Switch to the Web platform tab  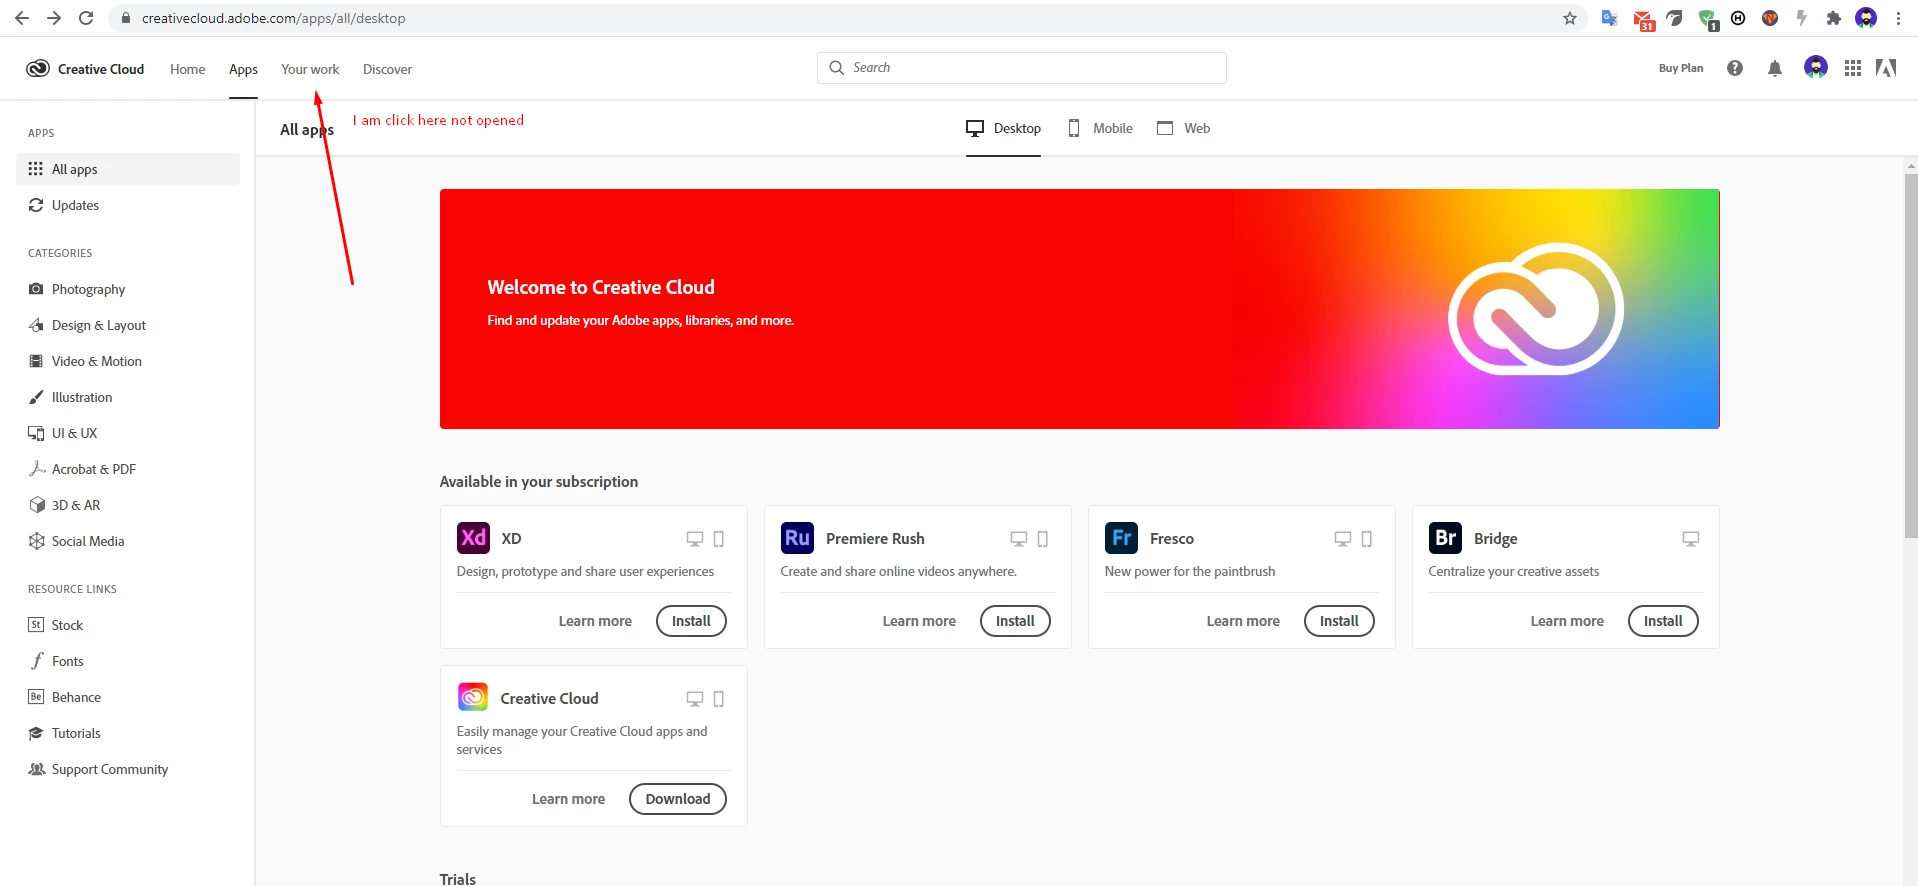coord(1183,128)
